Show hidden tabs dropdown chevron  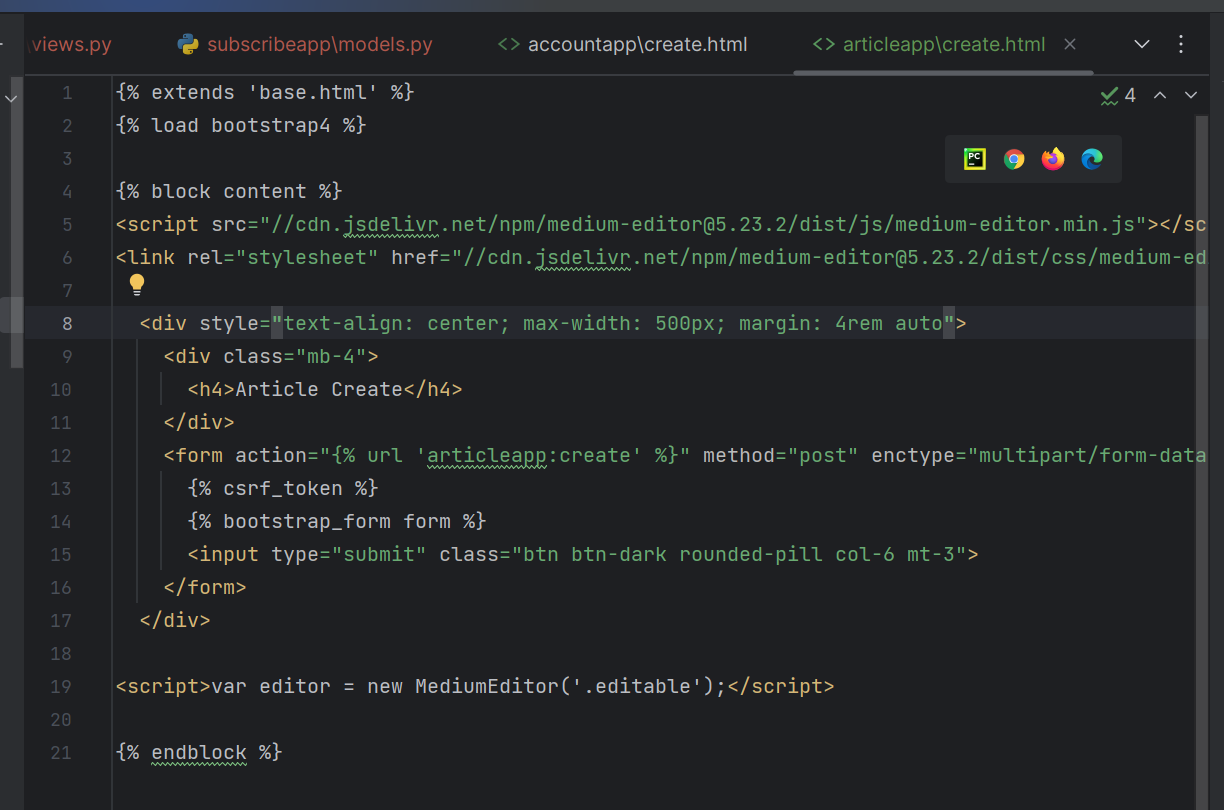pyautogui.click(x=1142, y=44)
